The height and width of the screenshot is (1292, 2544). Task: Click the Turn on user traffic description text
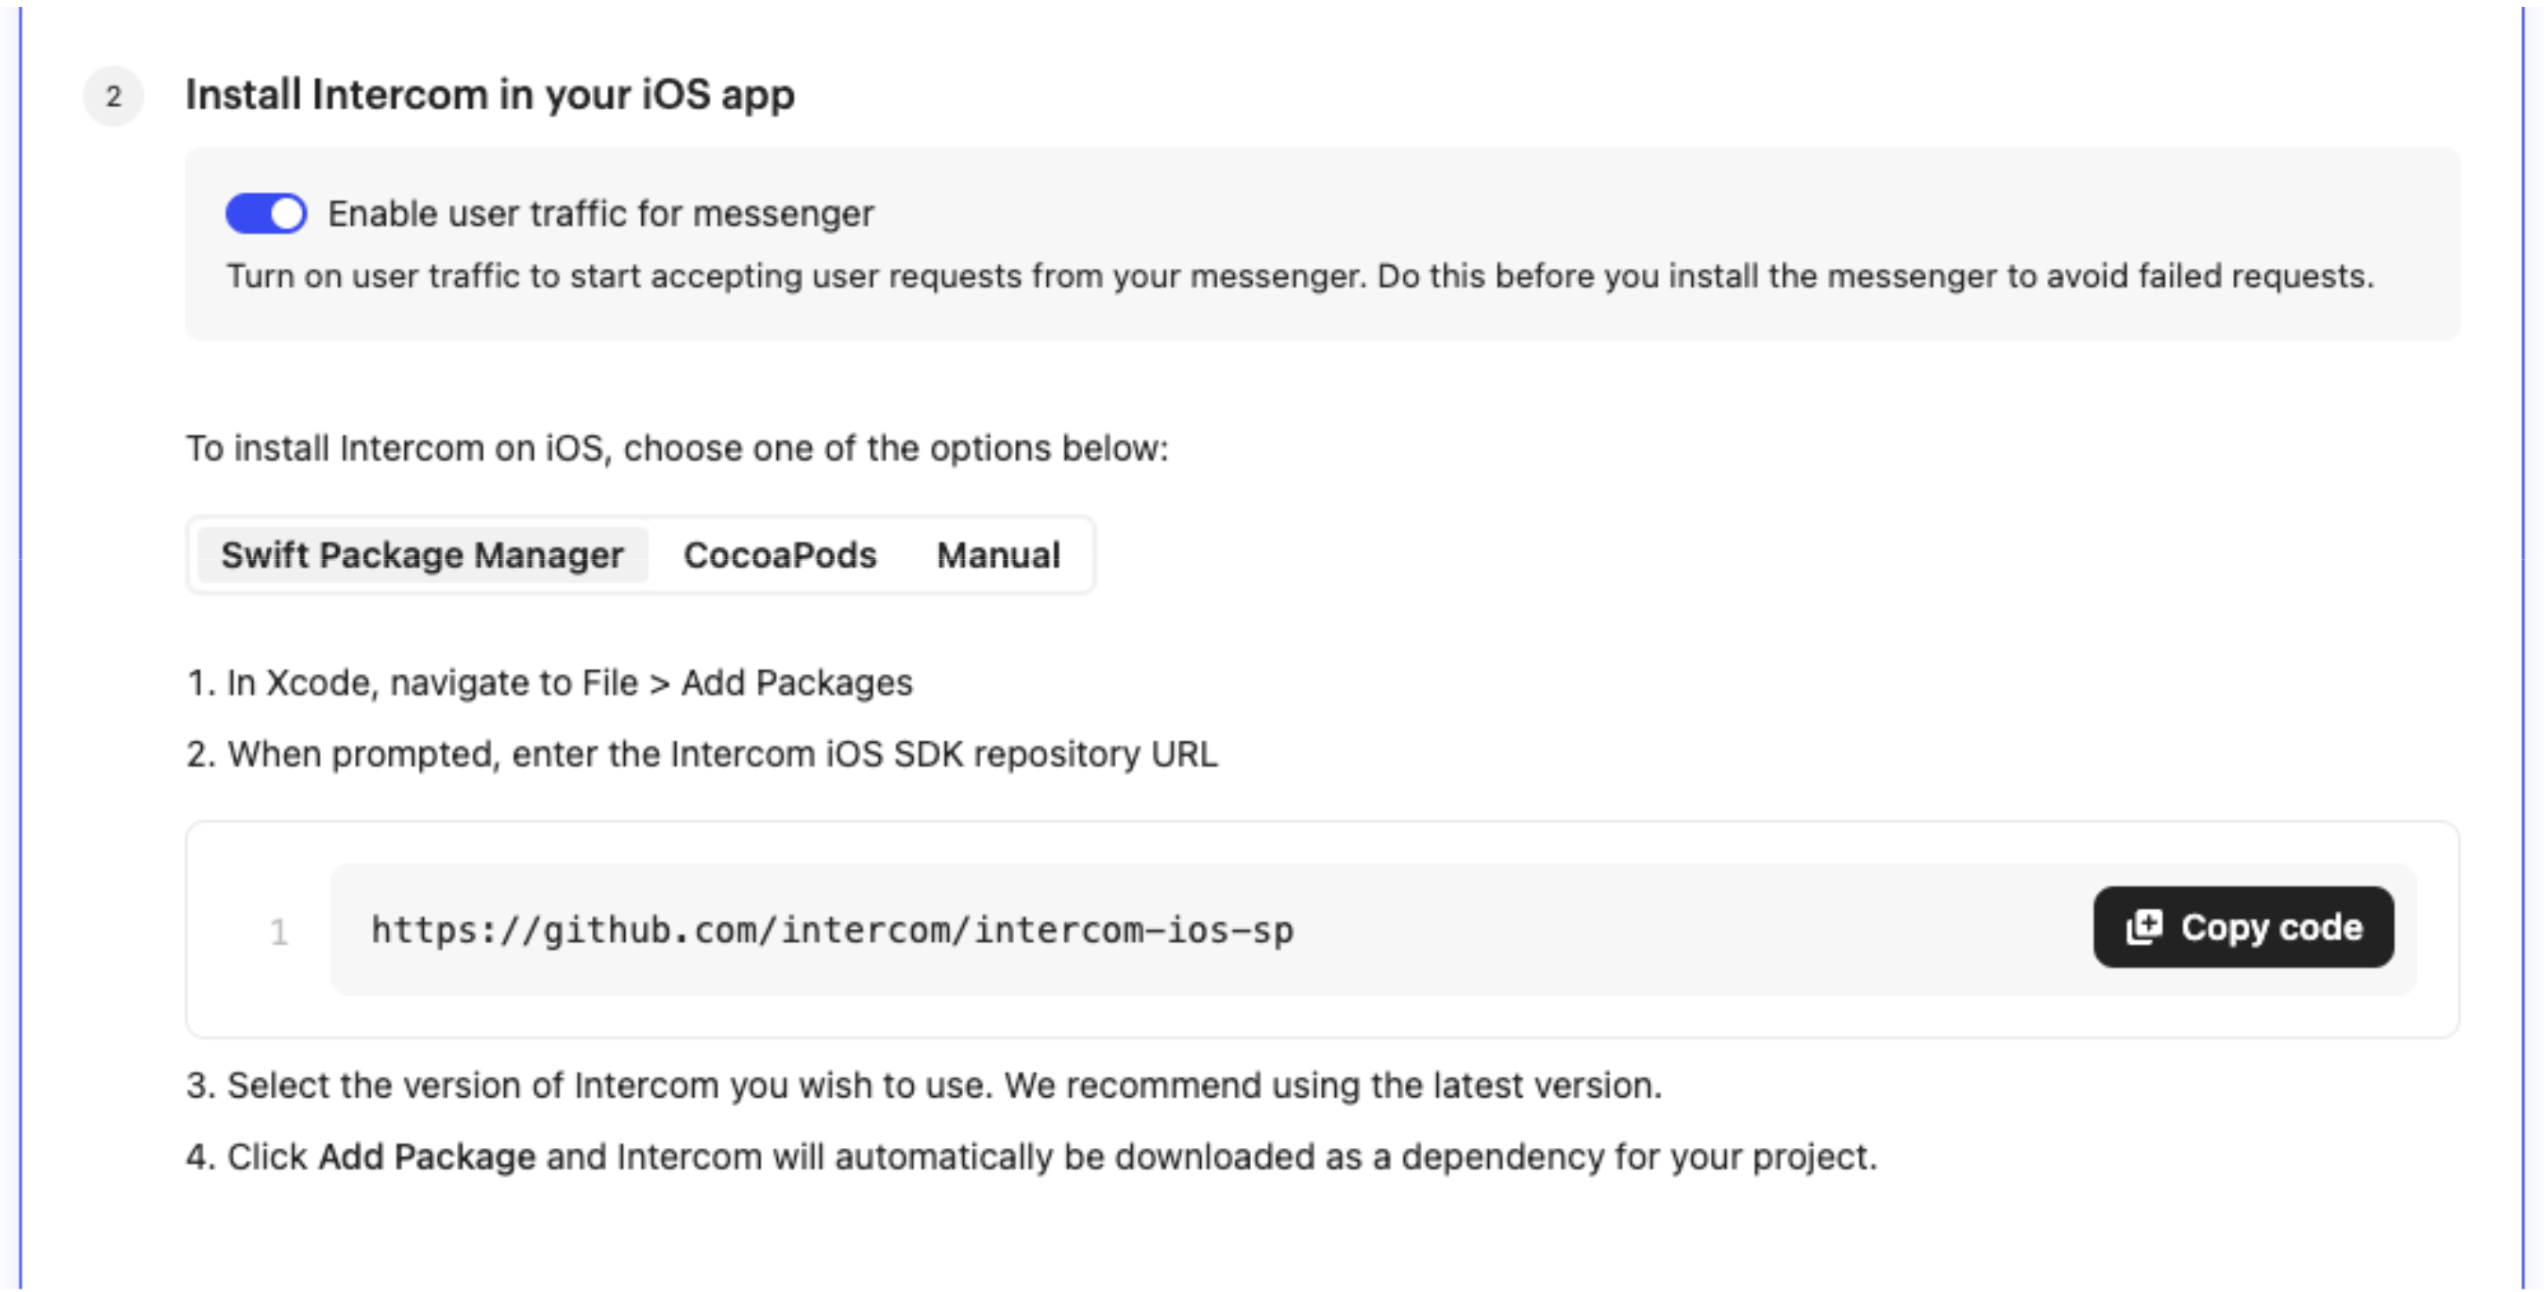tap(1300, 276)
